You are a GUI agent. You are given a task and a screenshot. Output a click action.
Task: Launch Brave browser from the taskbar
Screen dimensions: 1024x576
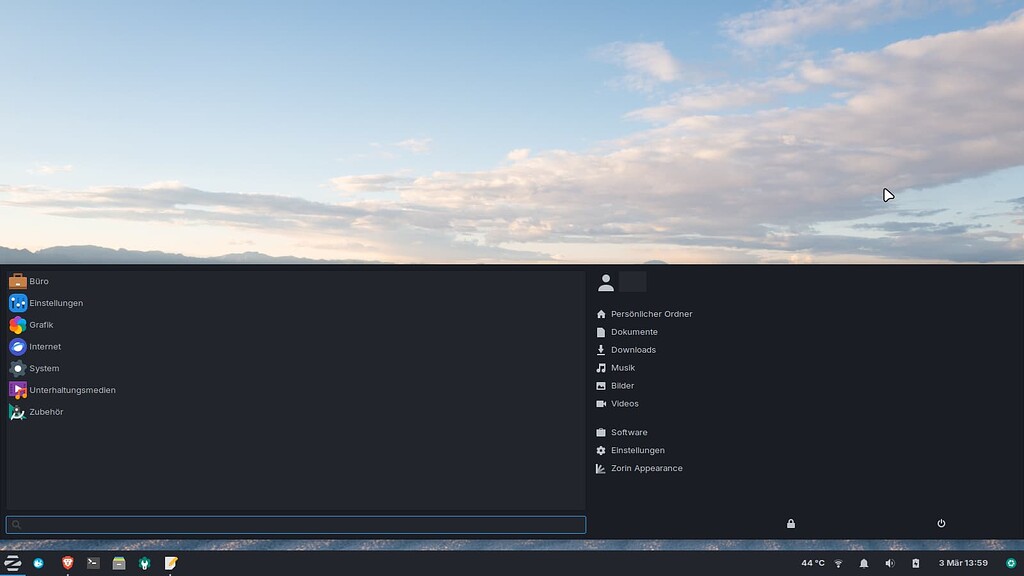point(66,563)
